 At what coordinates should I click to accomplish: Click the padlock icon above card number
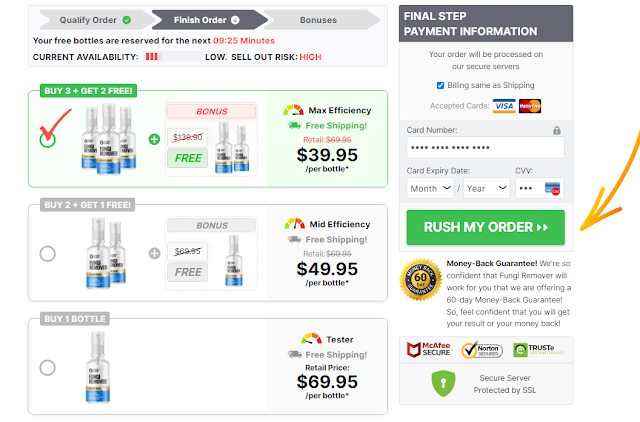[557, 130]
